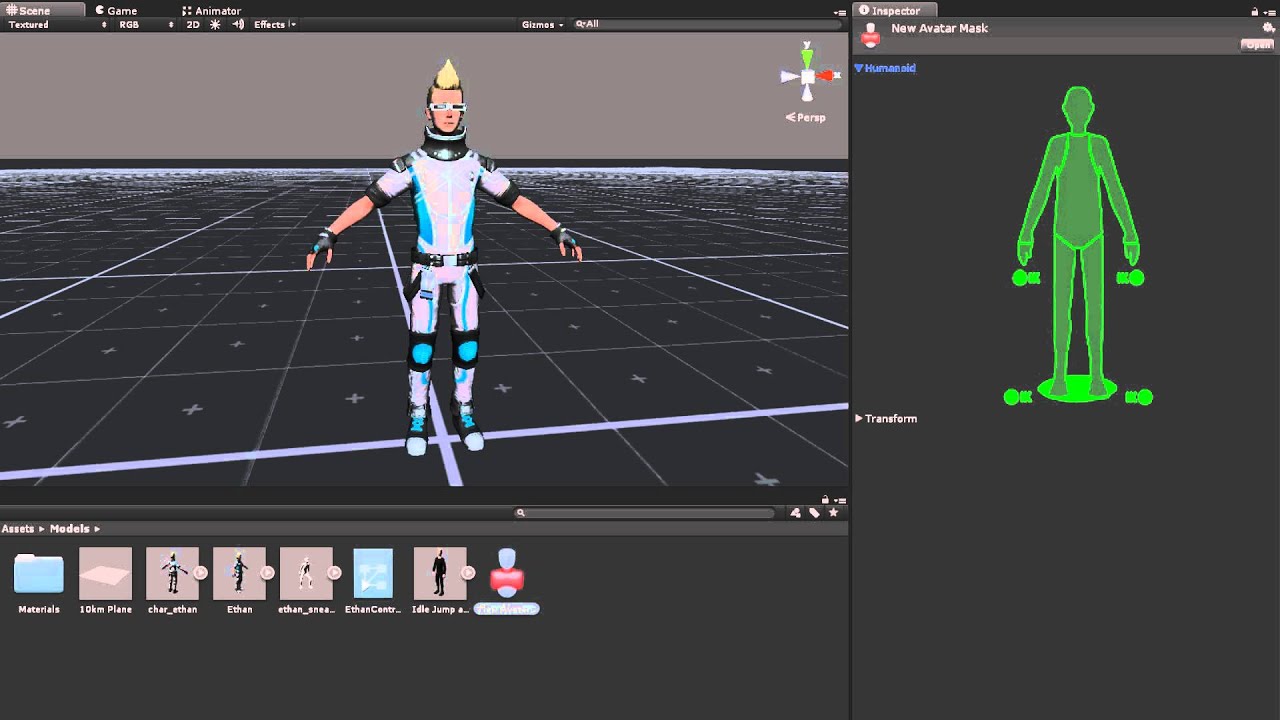The width and height of the screenshot is (1280, 720).
Task: Toggle the Inspector lock icon
Action: 1255,11
